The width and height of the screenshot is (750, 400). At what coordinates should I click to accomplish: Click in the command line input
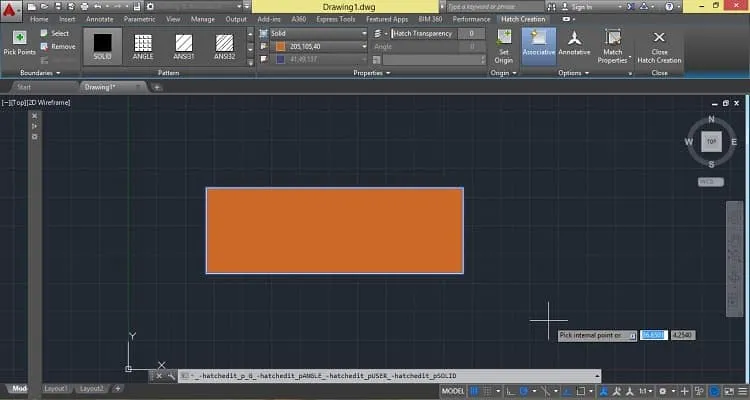(x=390, y=376)
